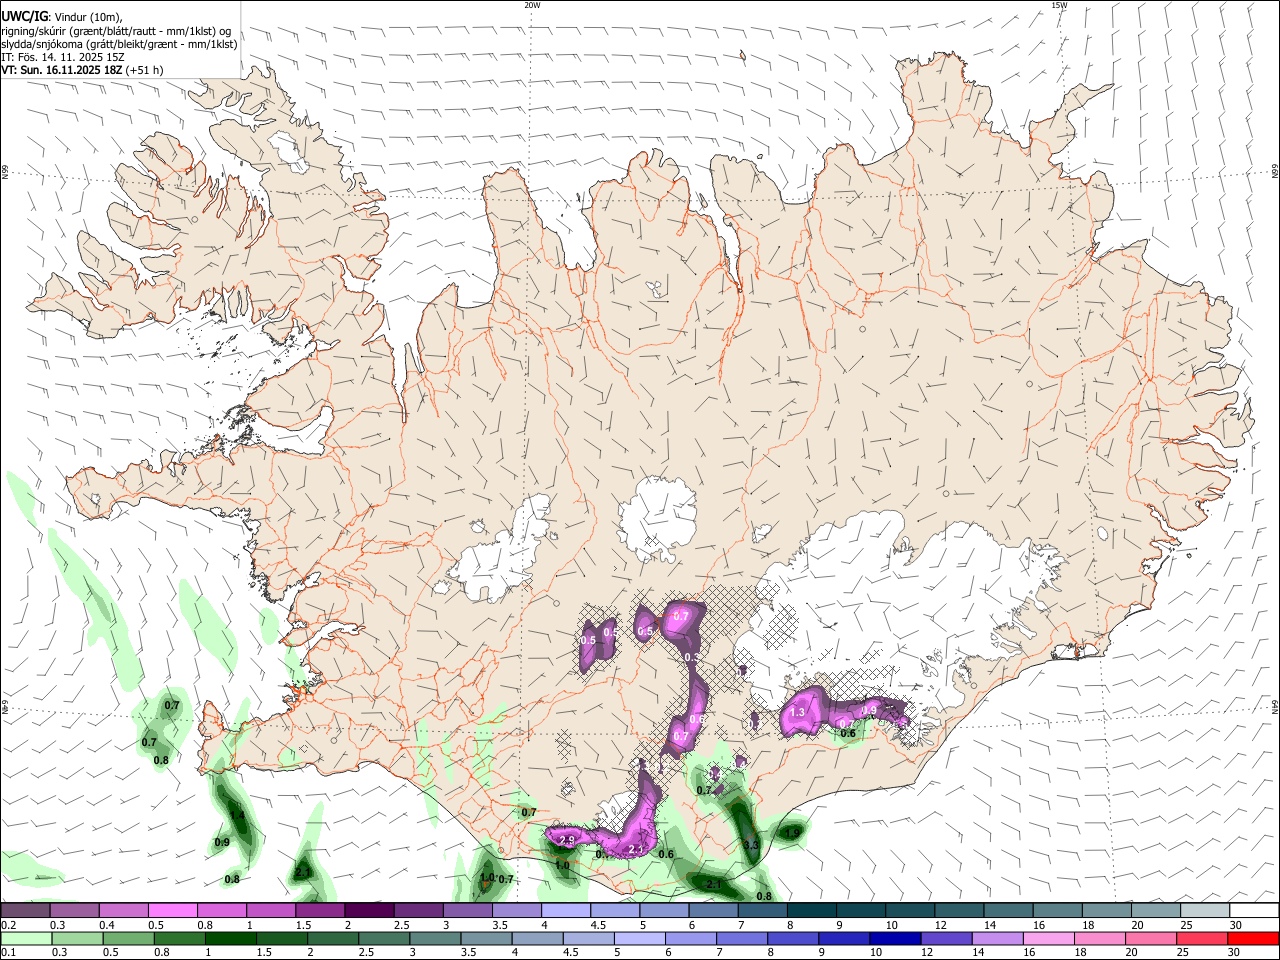The height and width of the screenshot is (960, 1280).
Task: Pick the swatch between 16 and 18 in the lower legend row
Action: 1047,939
